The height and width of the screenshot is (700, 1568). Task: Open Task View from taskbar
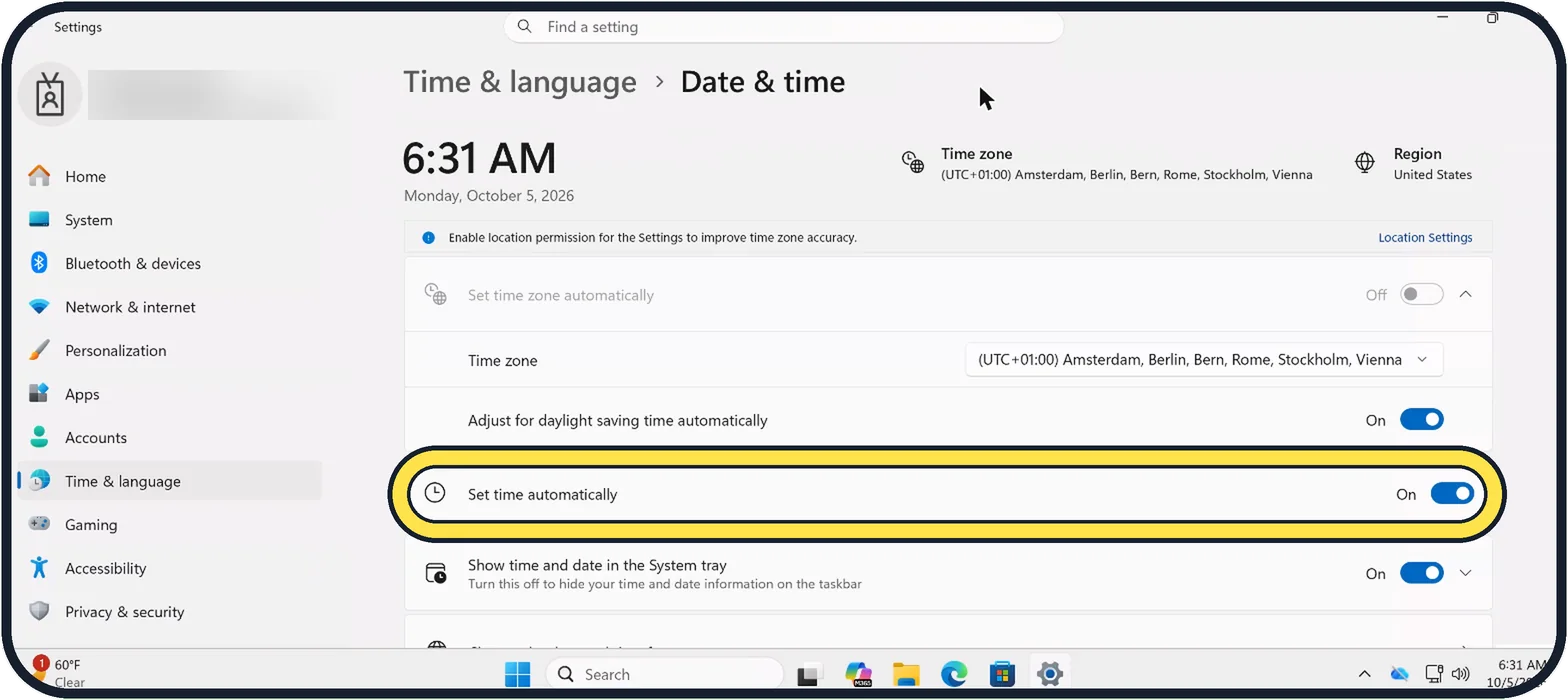point(809,674)
